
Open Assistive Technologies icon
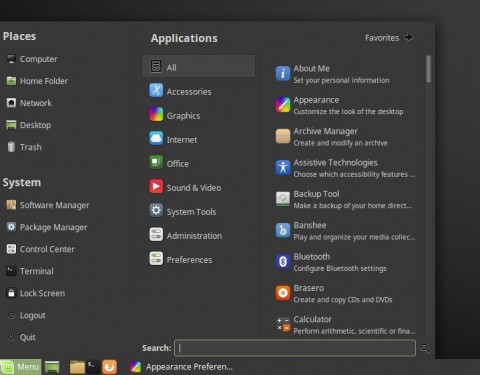(283, 167)
